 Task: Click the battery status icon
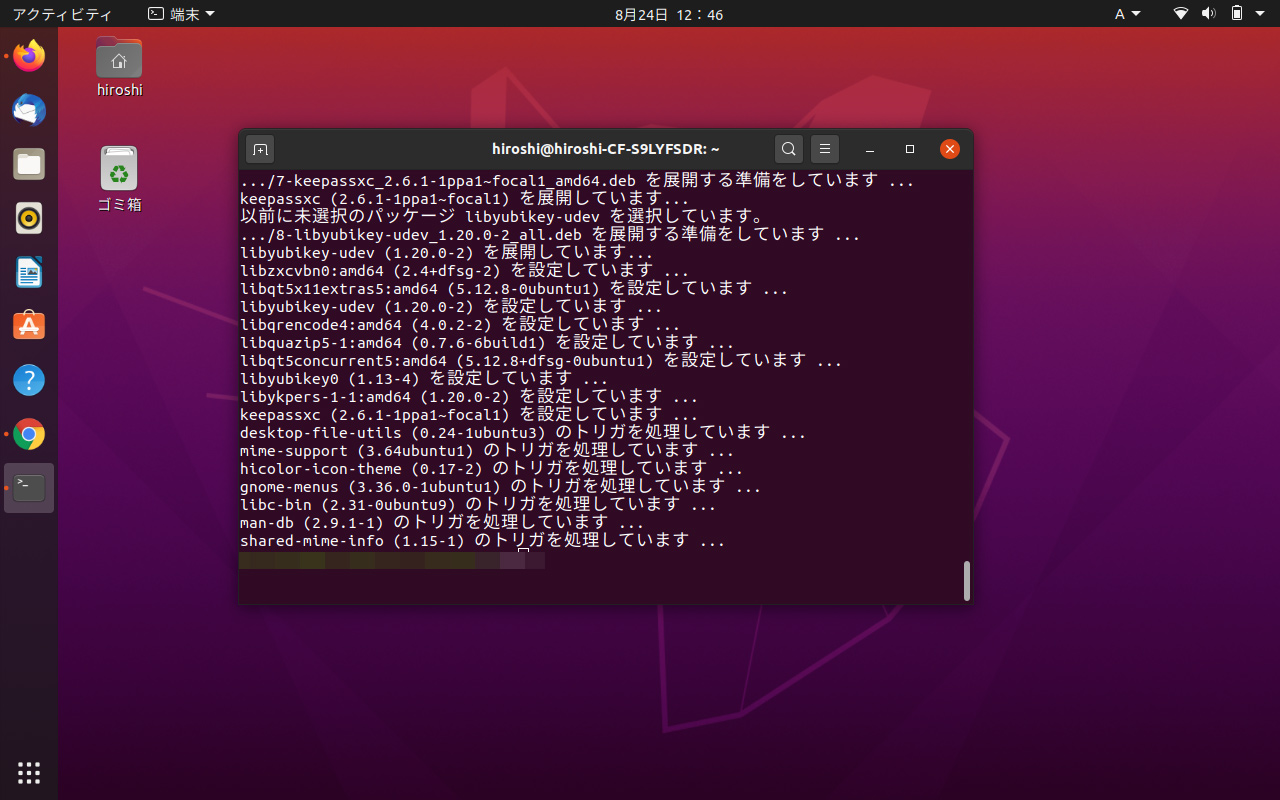click(x=1237, y=14)
